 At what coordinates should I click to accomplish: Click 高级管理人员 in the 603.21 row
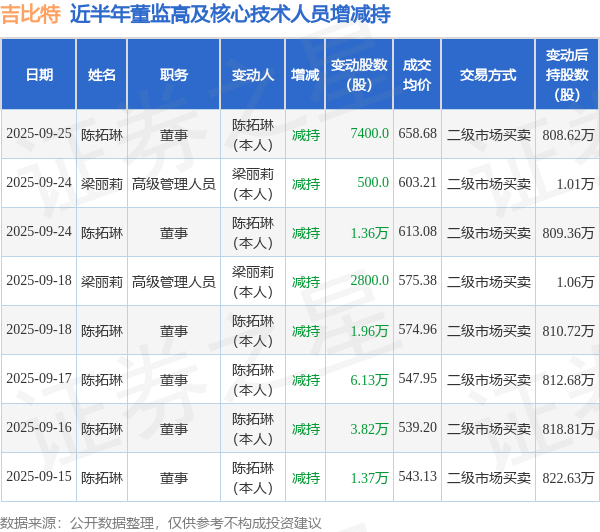(174, 184)
